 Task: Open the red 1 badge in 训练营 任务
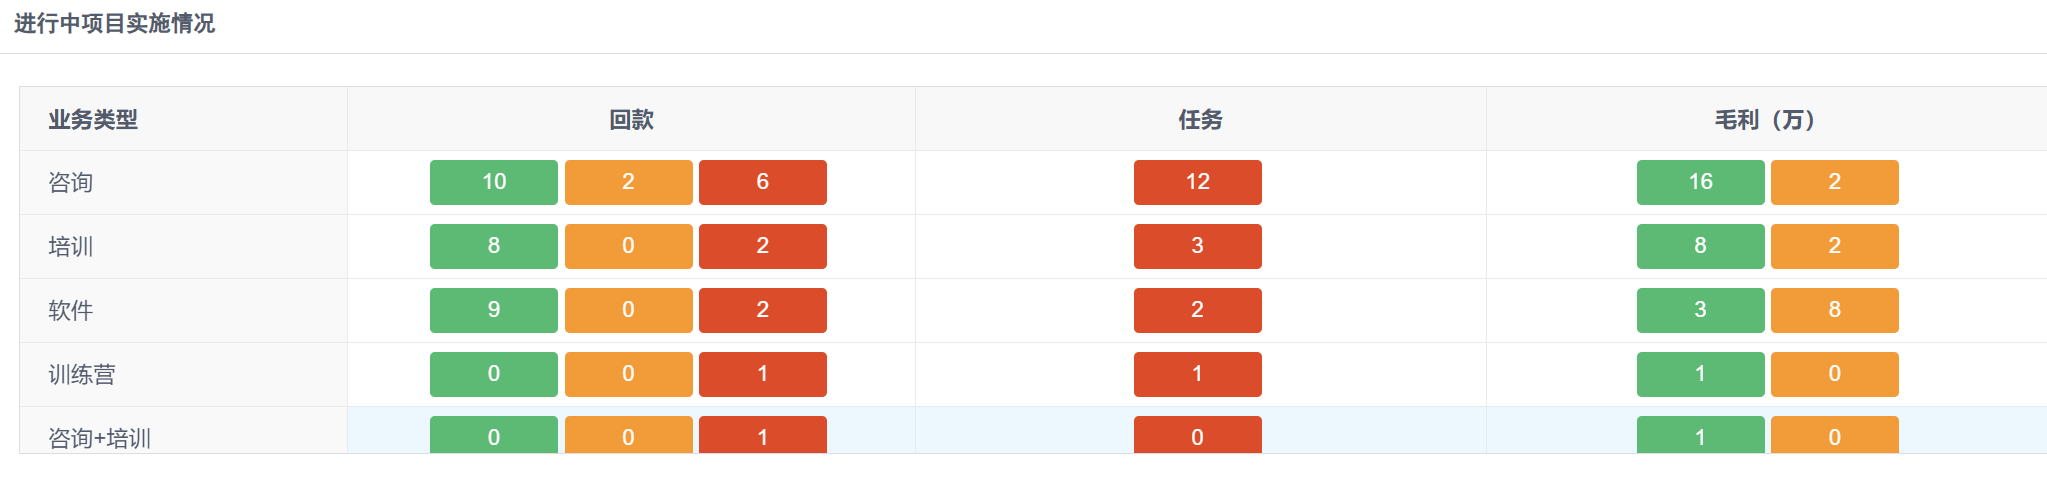[x=1198, y=374]
